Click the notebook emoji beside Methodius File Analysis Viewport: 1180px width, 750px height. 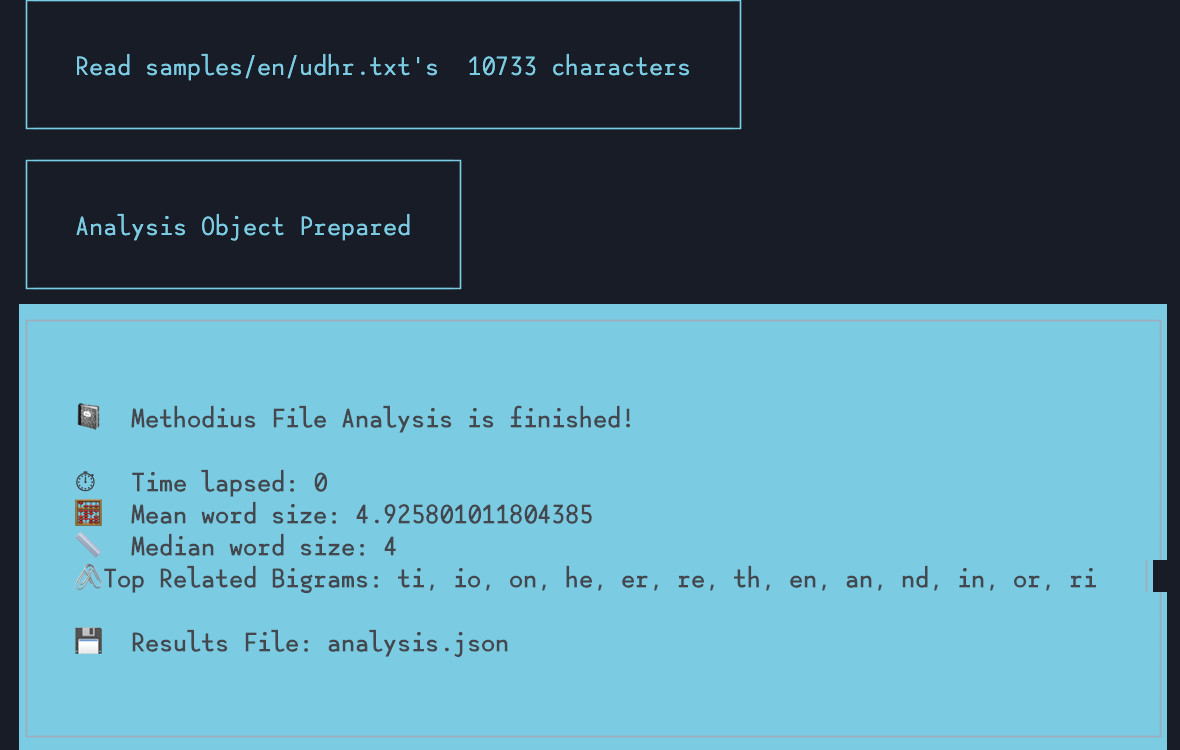click(x=89, y=417)
